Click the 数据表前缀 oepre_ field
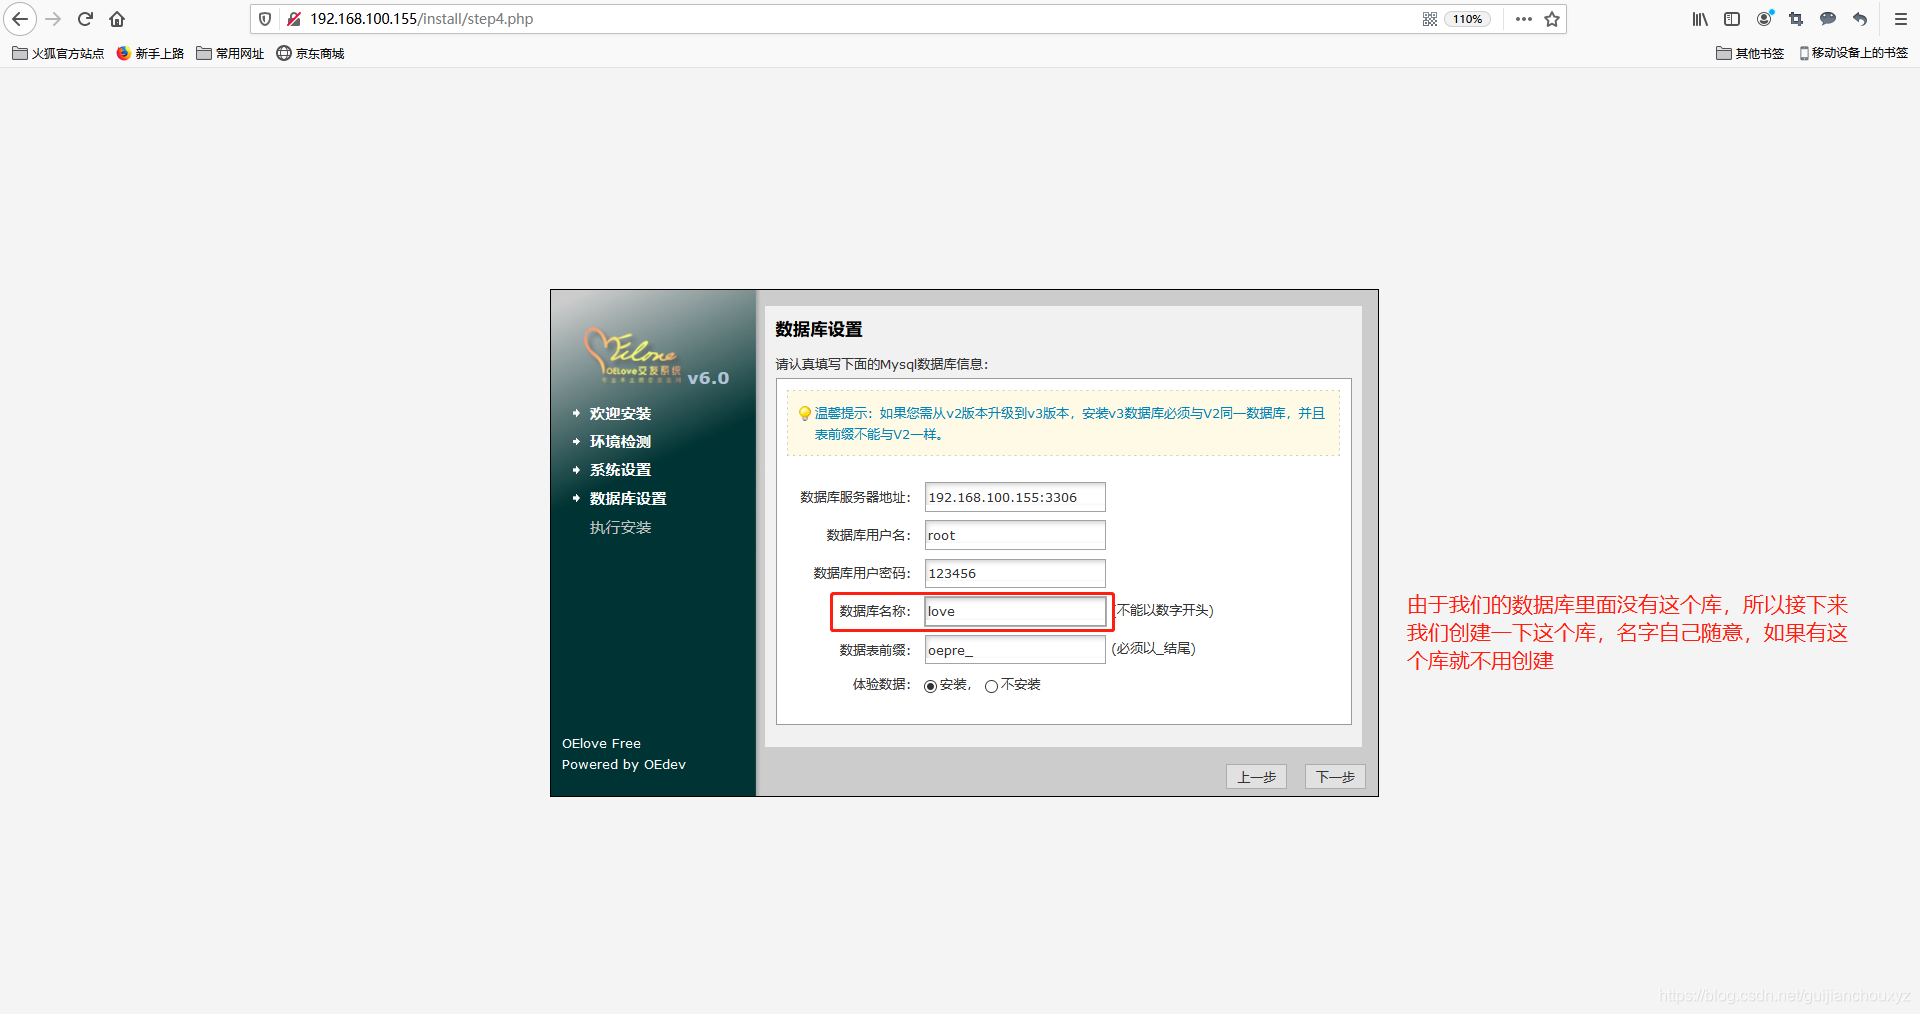1920x1014 pixels. (1015, 650)
